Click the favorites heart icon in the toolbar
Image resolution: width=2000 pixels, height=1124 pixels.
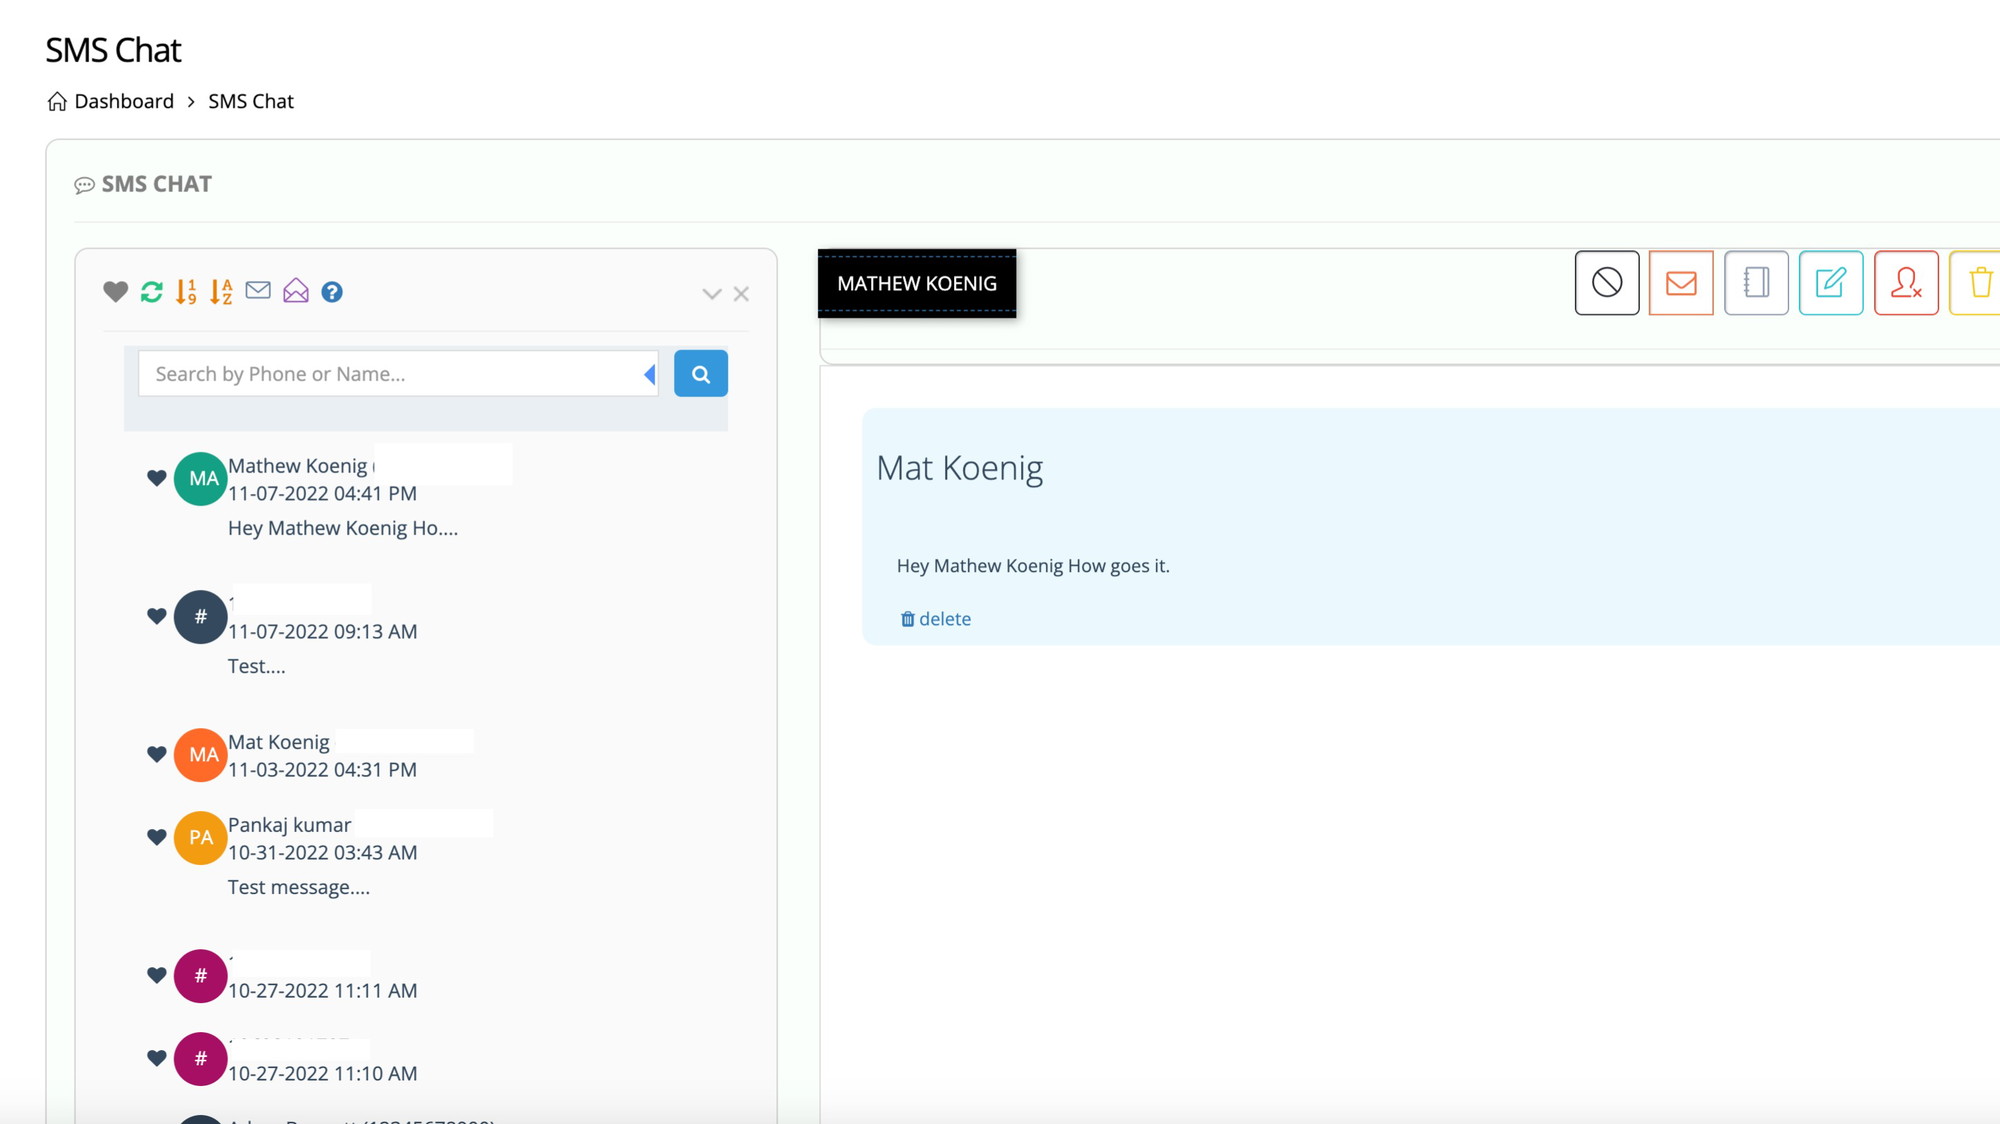(116, 291)
